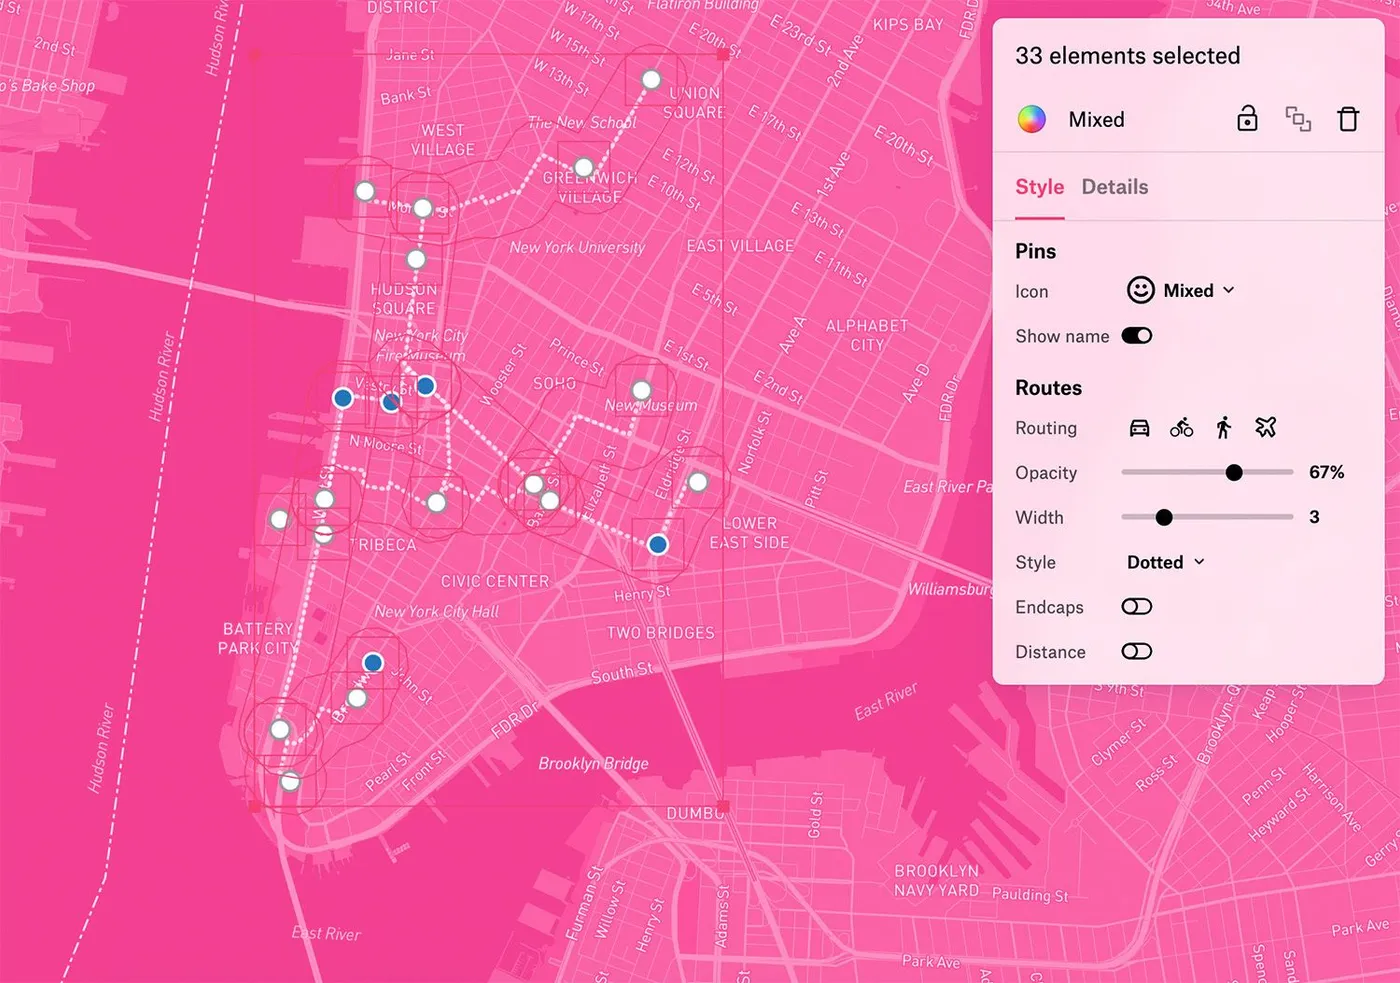The width and height of the screenshot is (1400, 983).
Task: Switch to the Style tab
Action: pos(1040,187)
